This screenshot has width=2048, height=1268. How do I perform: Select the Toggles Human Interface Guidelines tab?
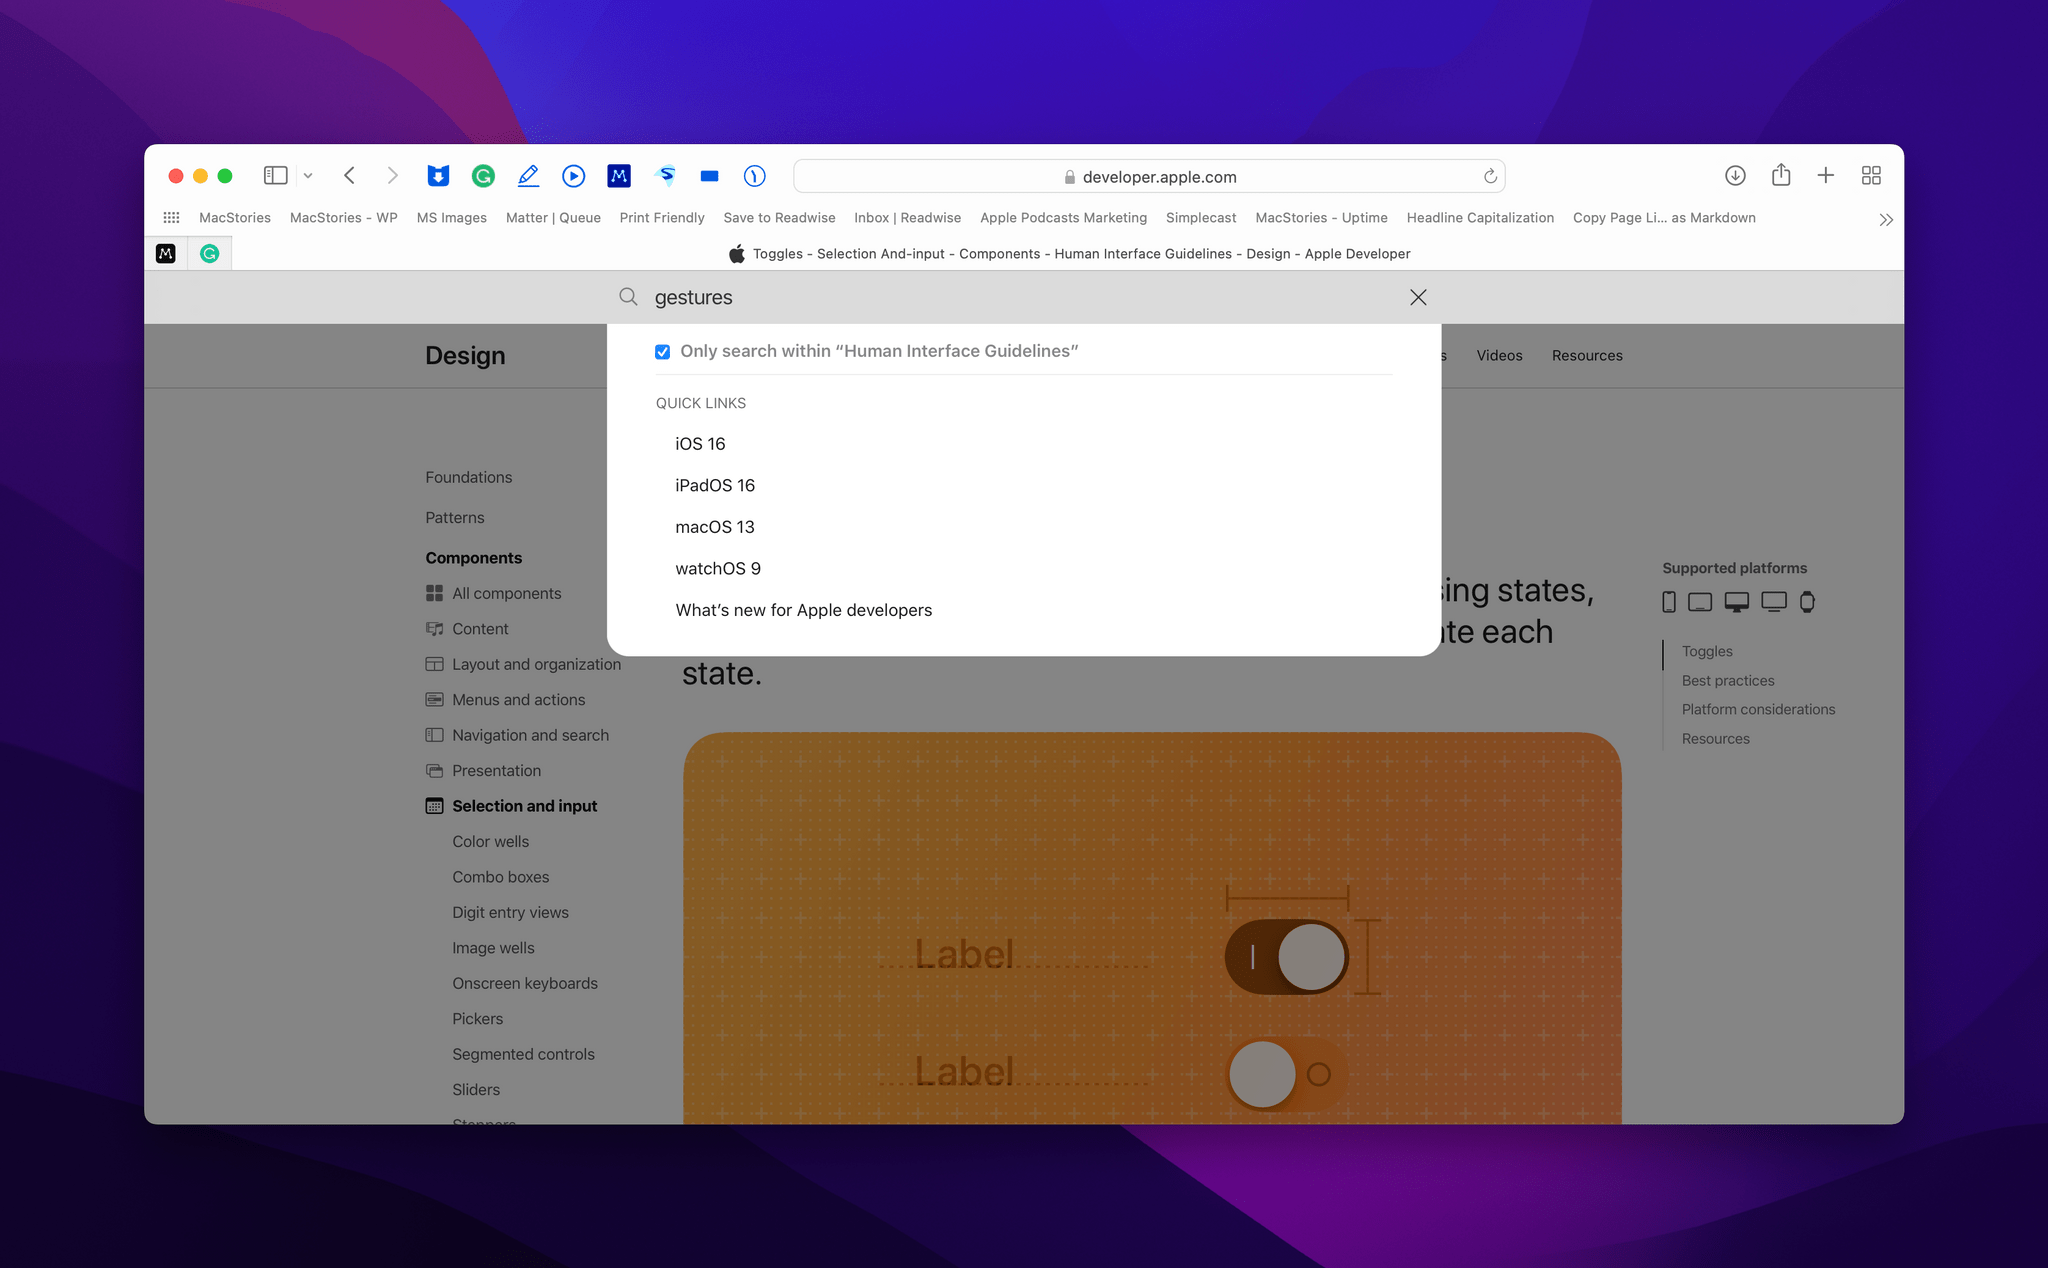click(1069, 254)
